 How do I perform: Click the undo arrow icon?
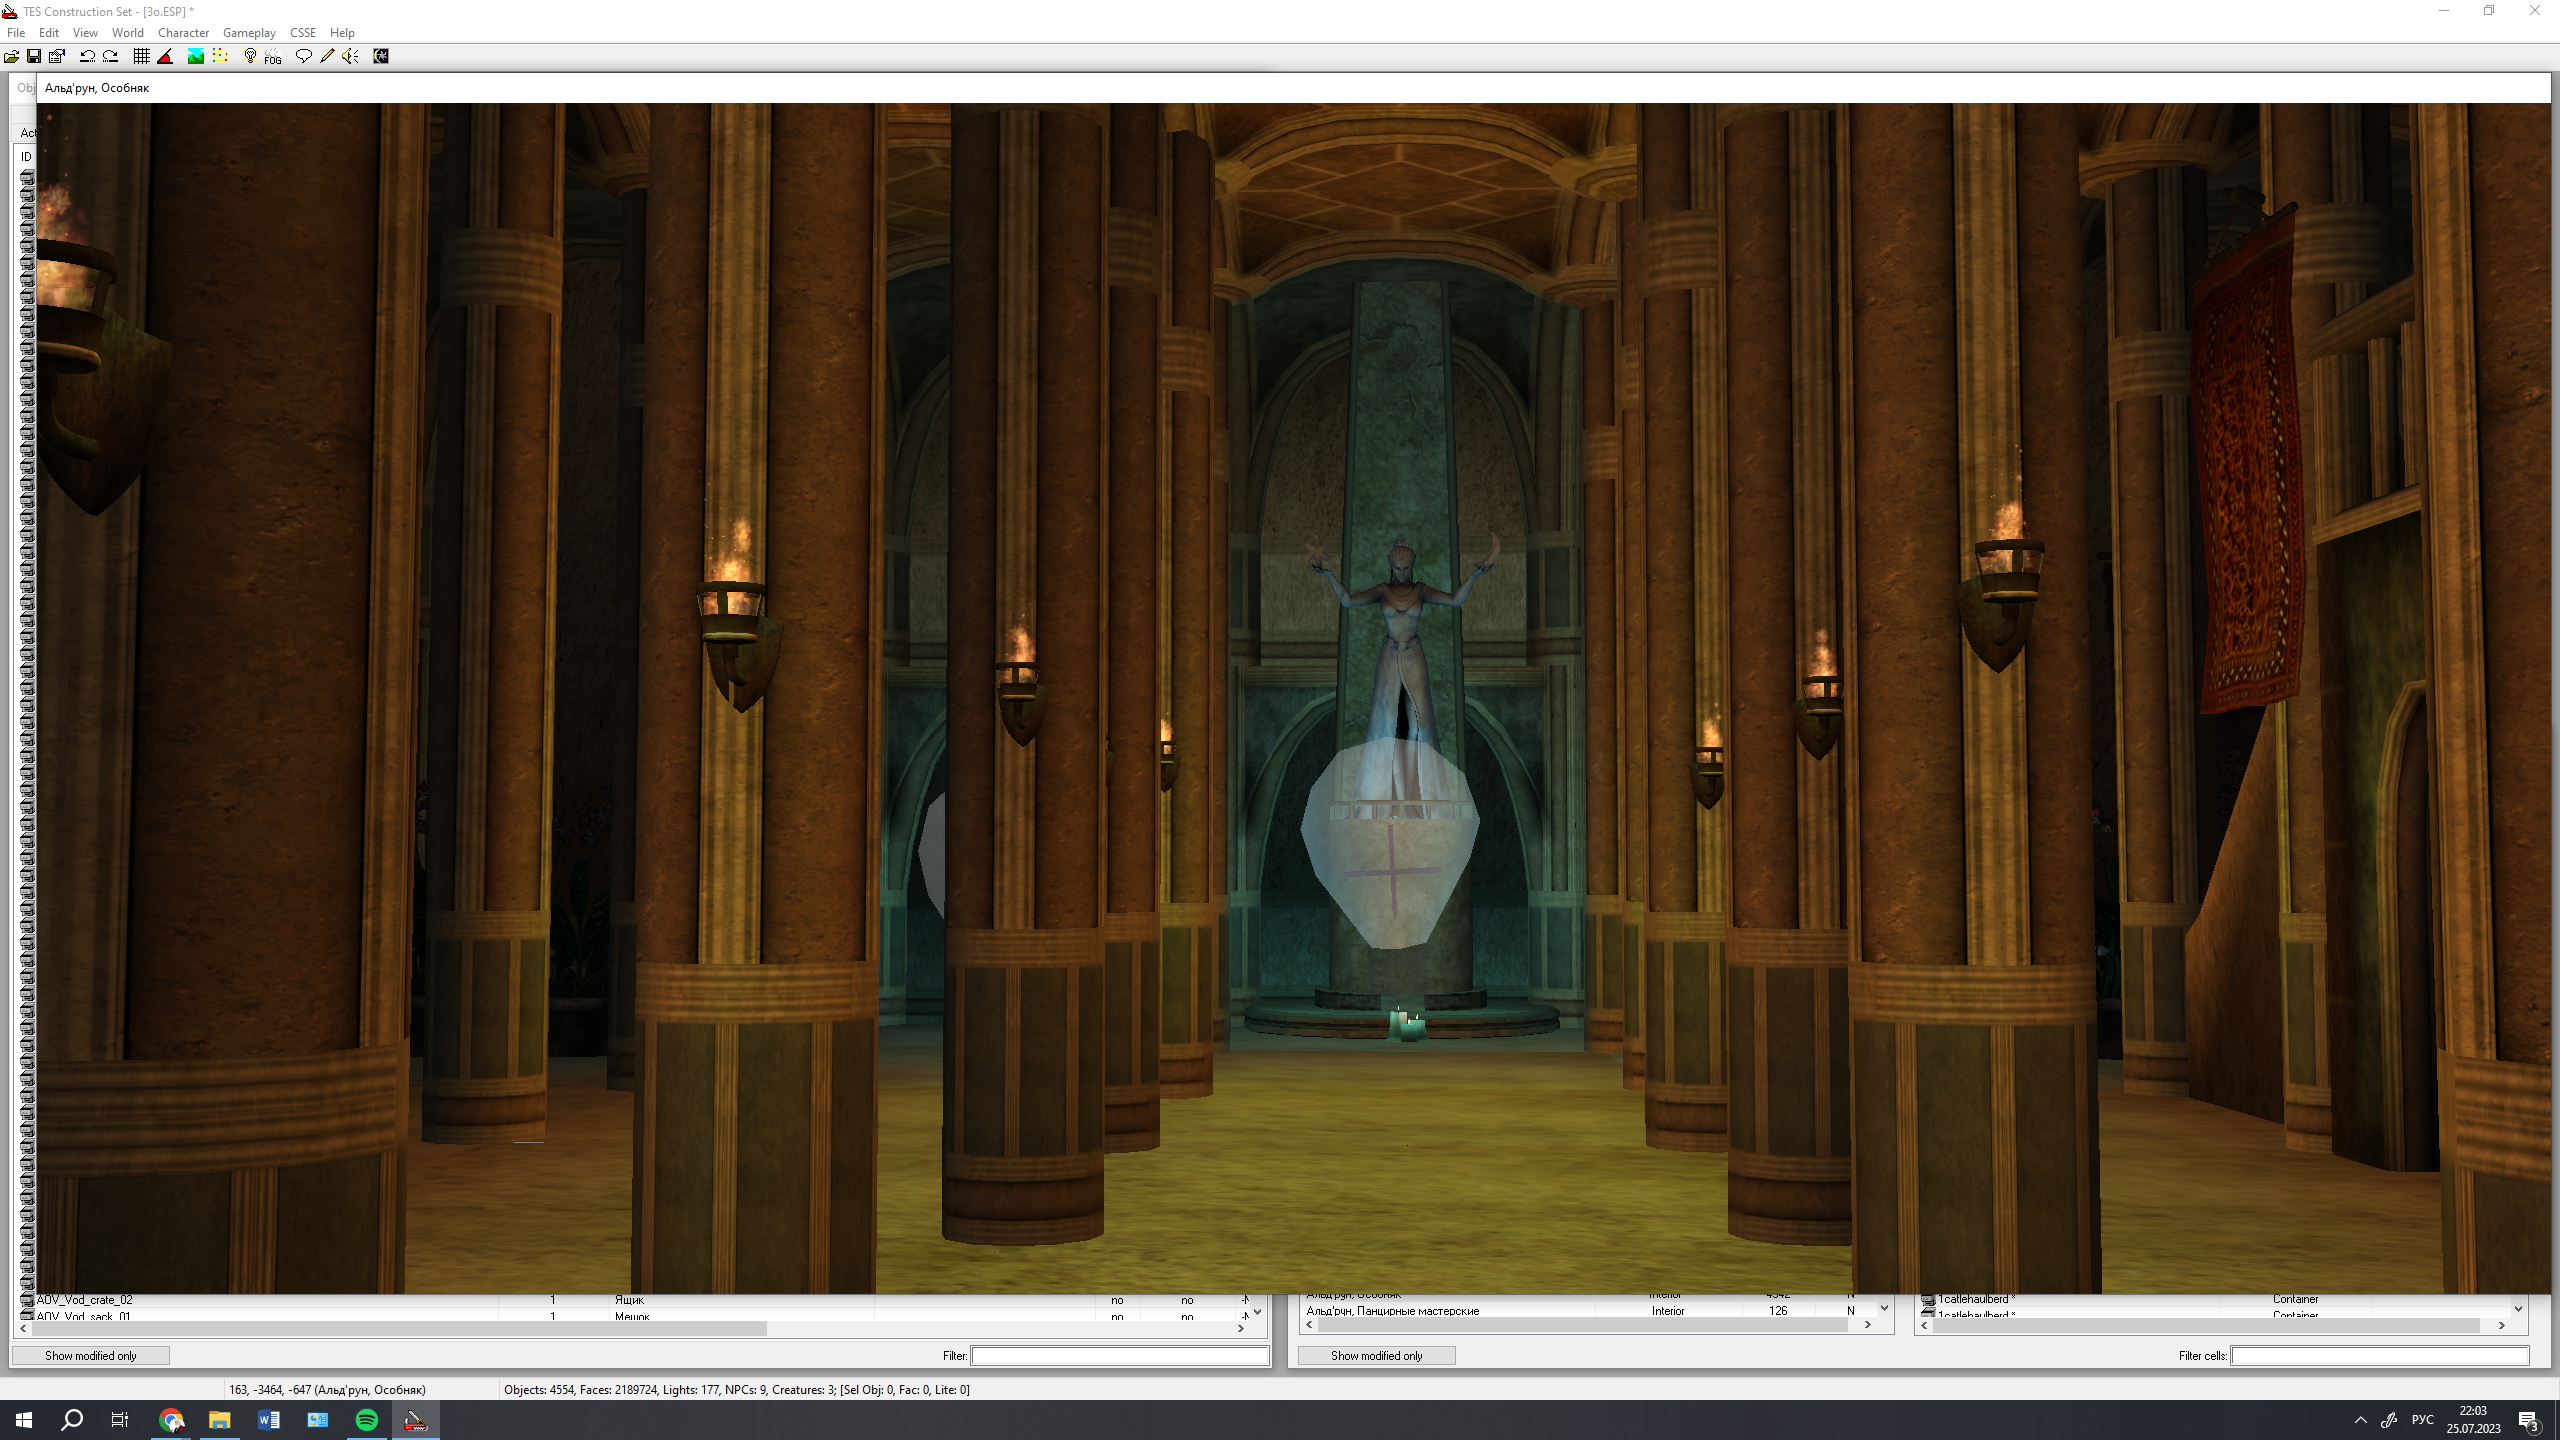[87, 56]
